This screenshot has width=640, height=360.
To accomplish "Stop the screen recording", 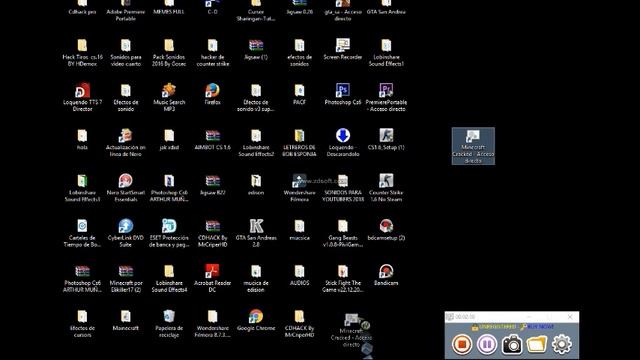I will (x=462, y=344).
